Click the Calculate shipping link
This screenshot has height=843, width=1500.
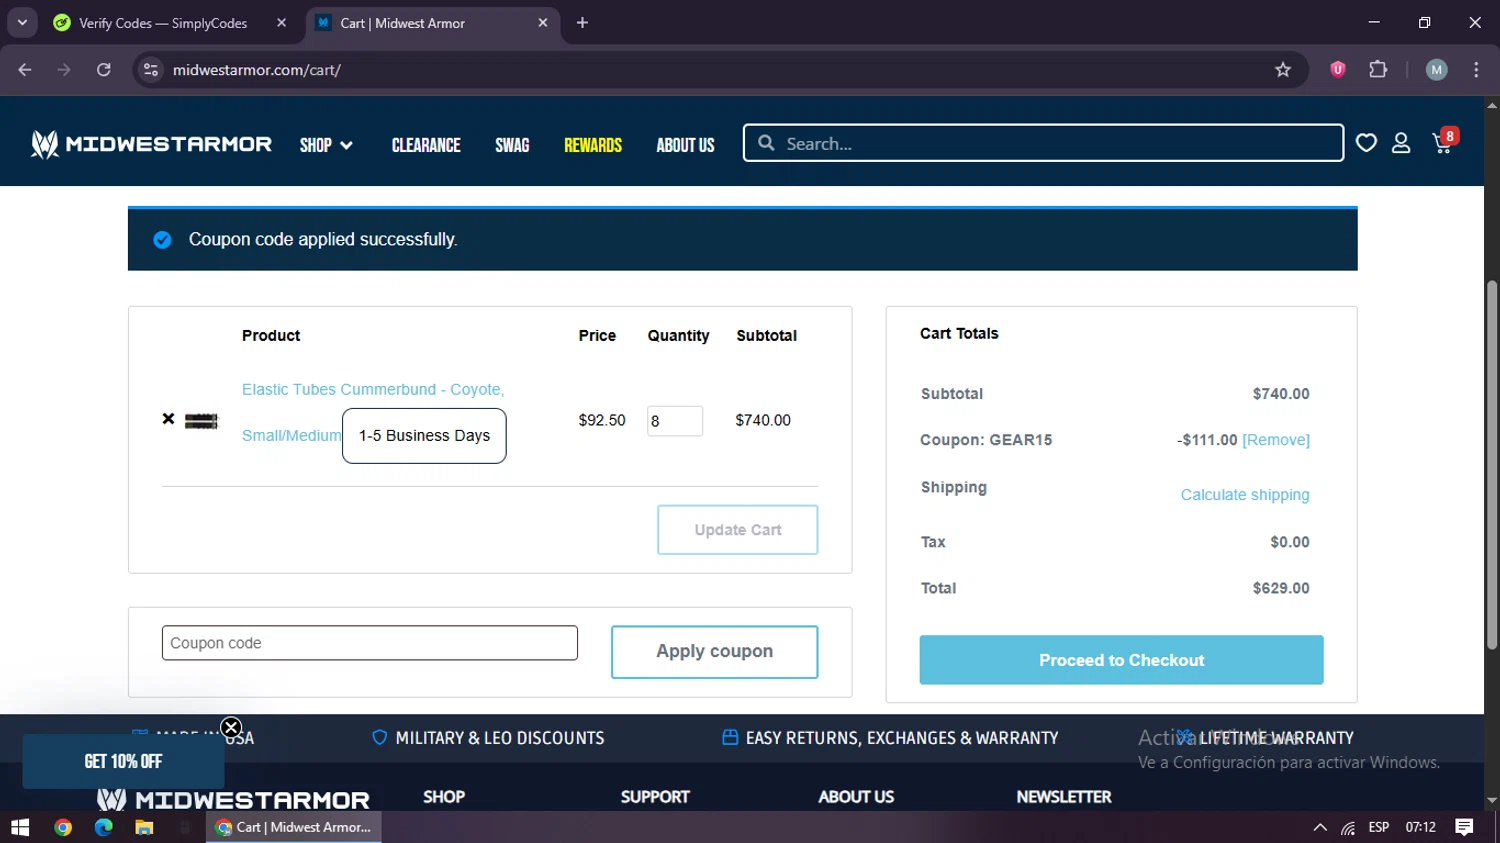point(1245,495)
